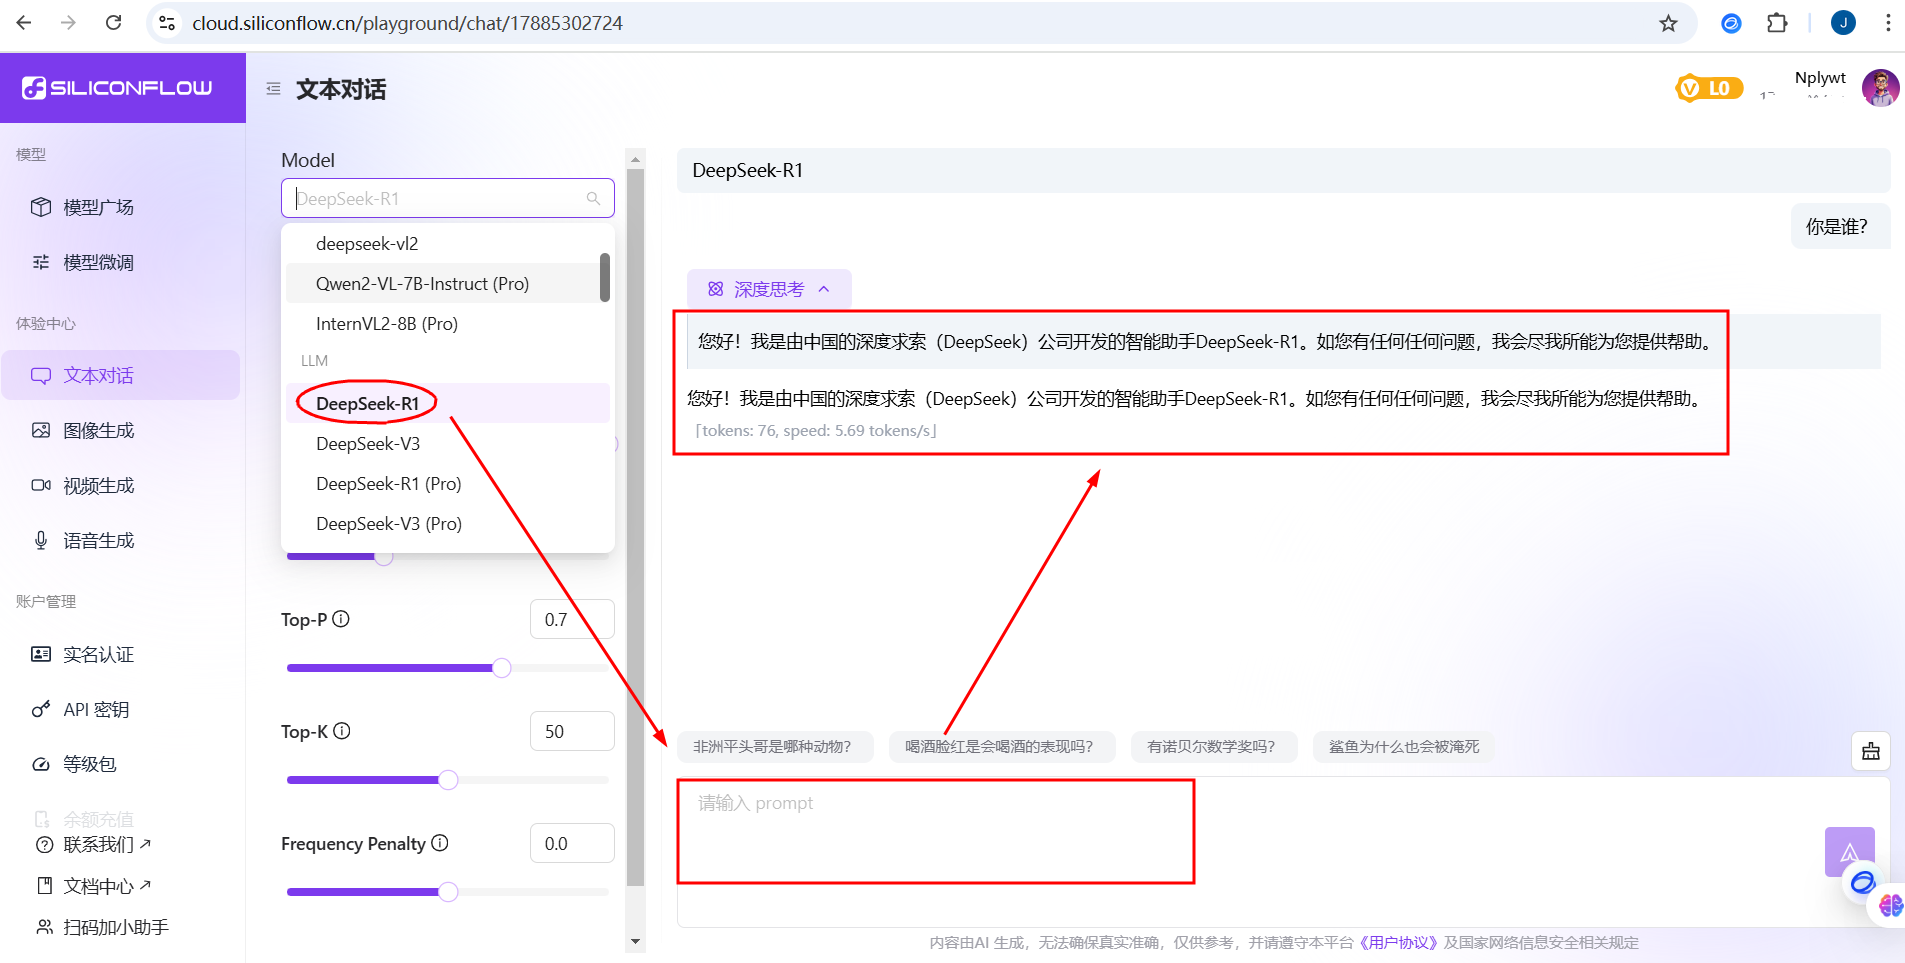Open 模型微调 fine-tuning page
This screenshot has height=963, width=1905.
[x=97, y=262]
